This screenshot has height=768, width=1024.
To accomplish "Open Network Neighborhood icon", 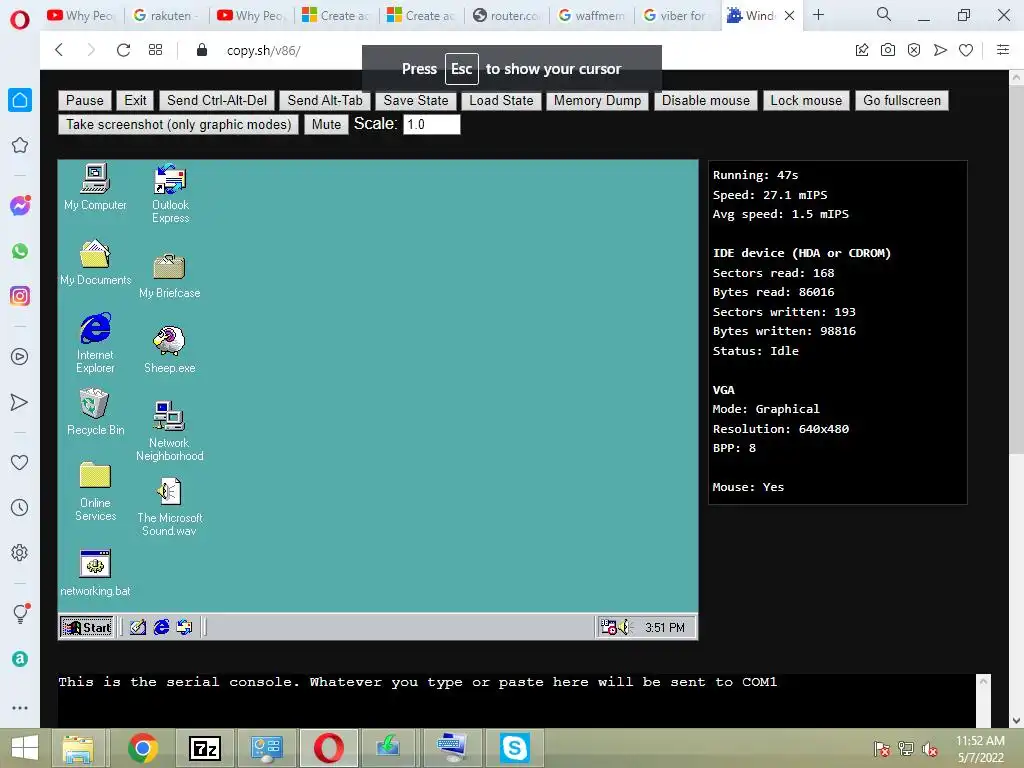I will (169, 431).
